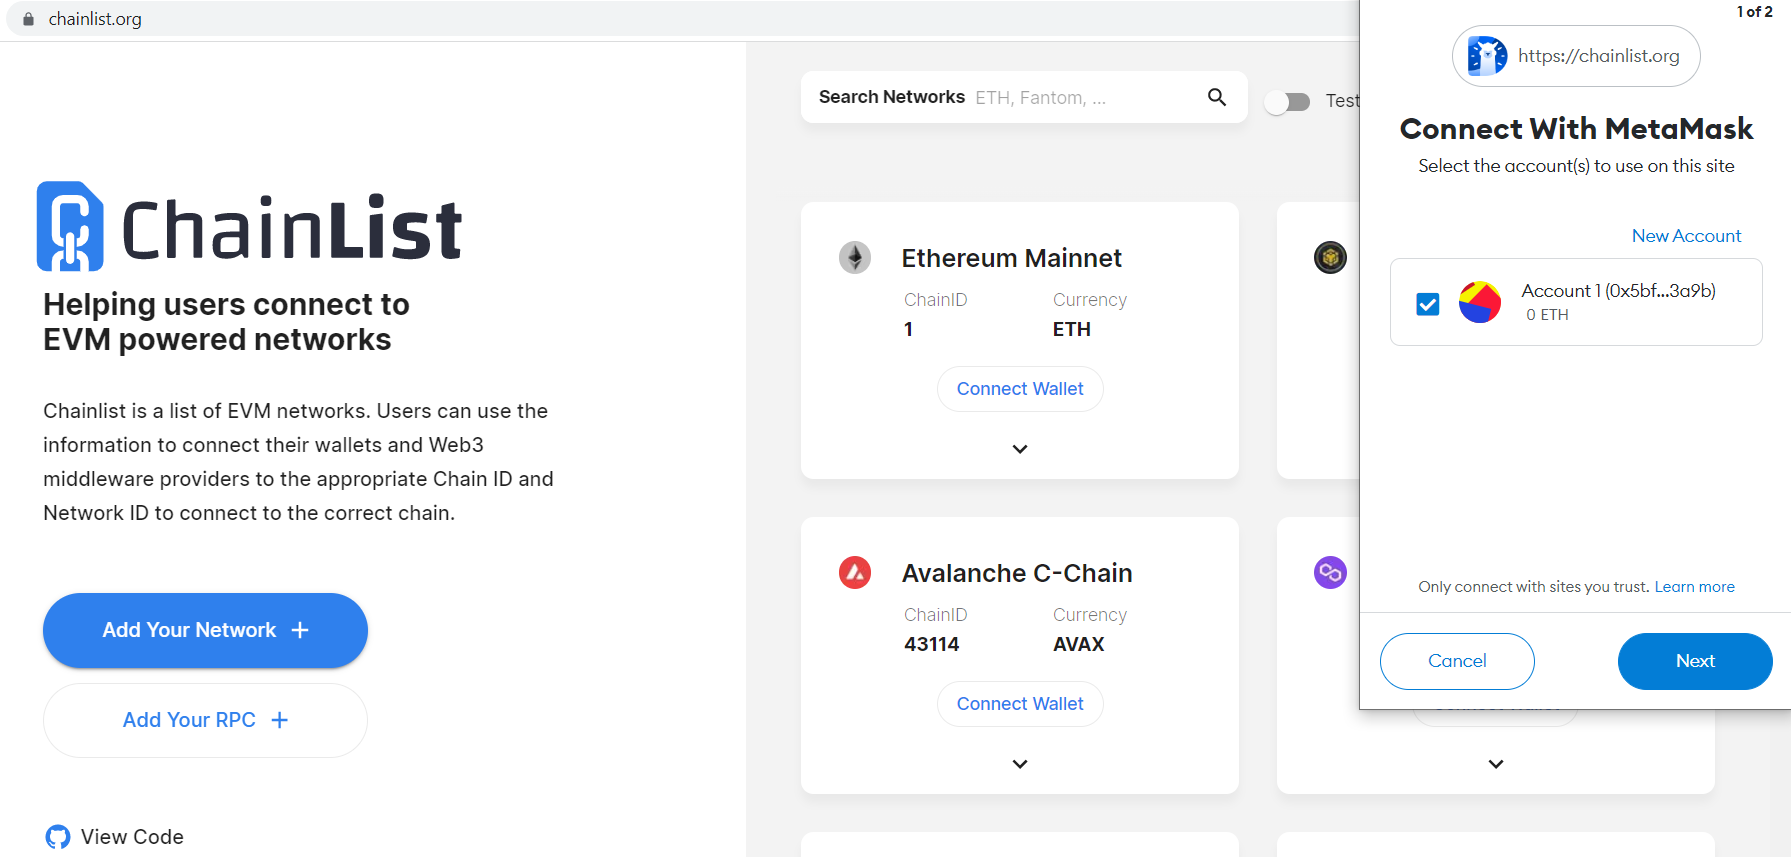Screen dimensions: 1791x857
Task: Click the Avalanche C-Chain red icon
Action: pyautogui.click(x=855, y=573)
